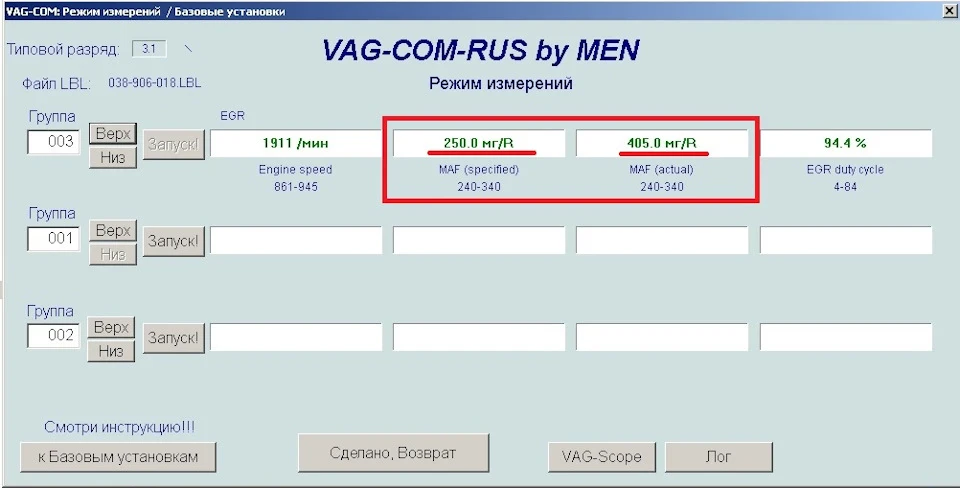The height and width of the screenshot is (488, 960).
Task: Click the first empty field in group 001
Action: [x=296, y=240]
